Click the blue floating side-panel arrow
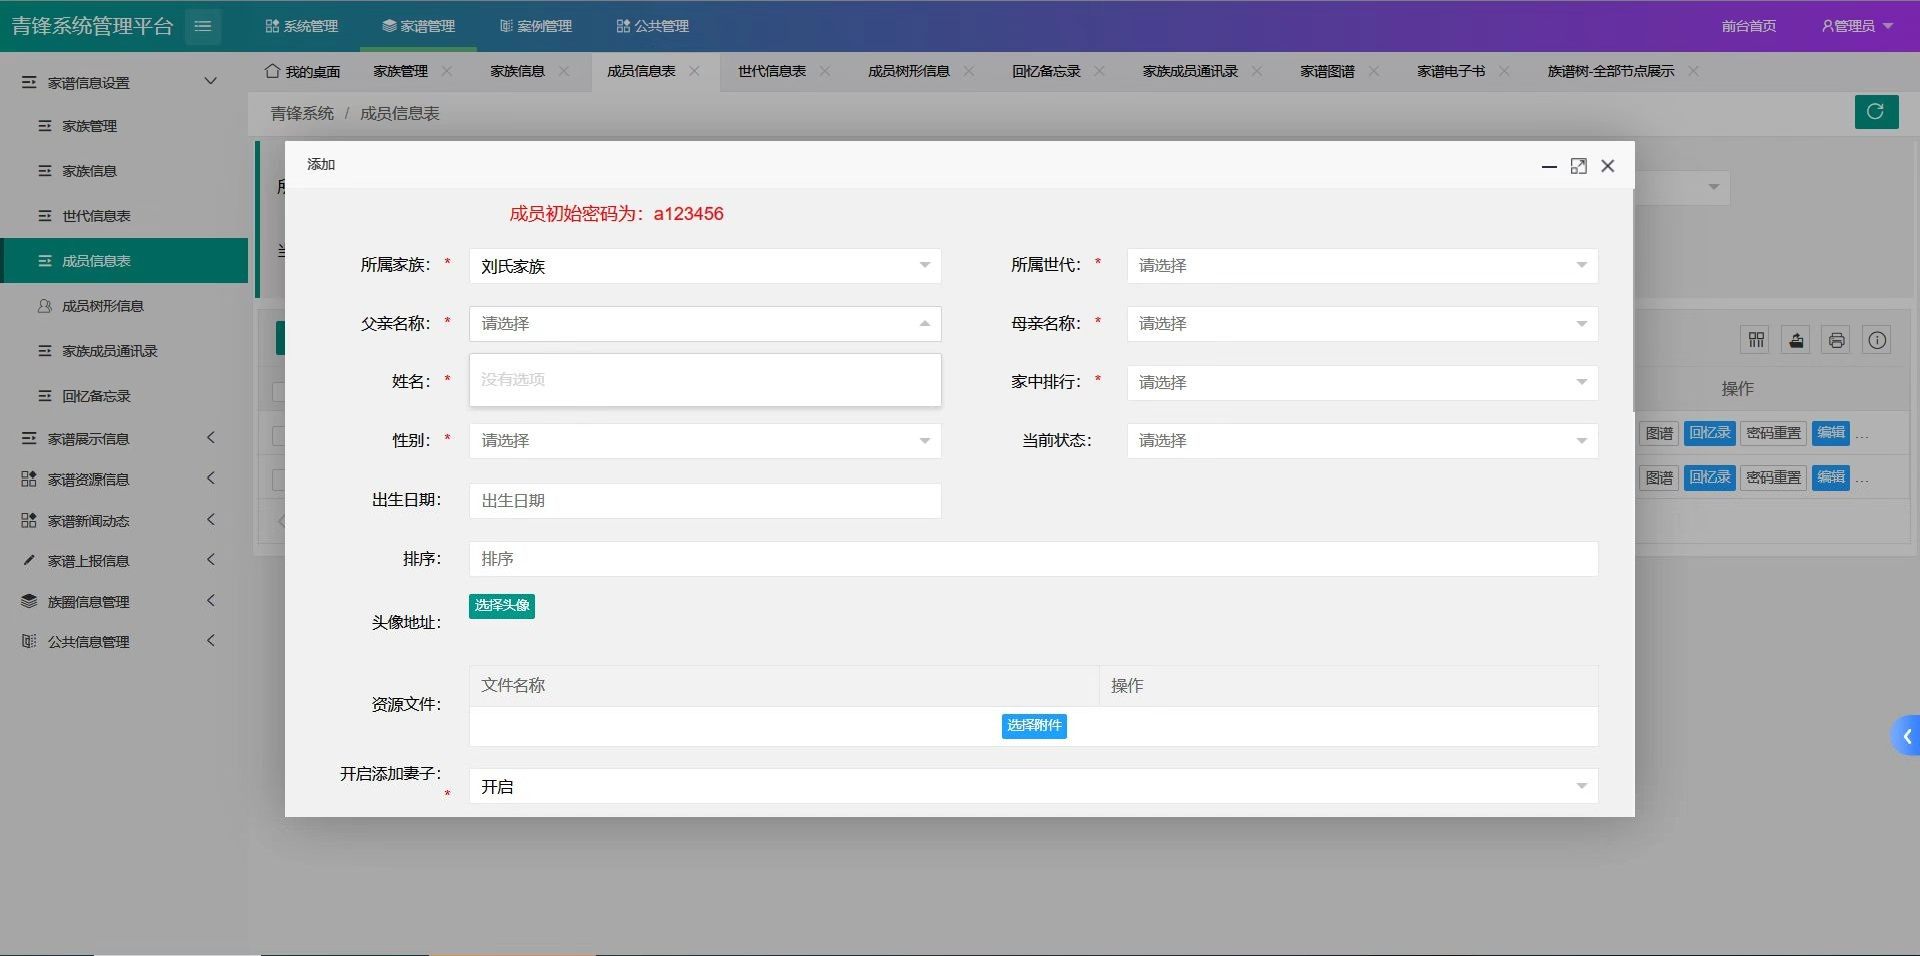 click(1906, 736)
